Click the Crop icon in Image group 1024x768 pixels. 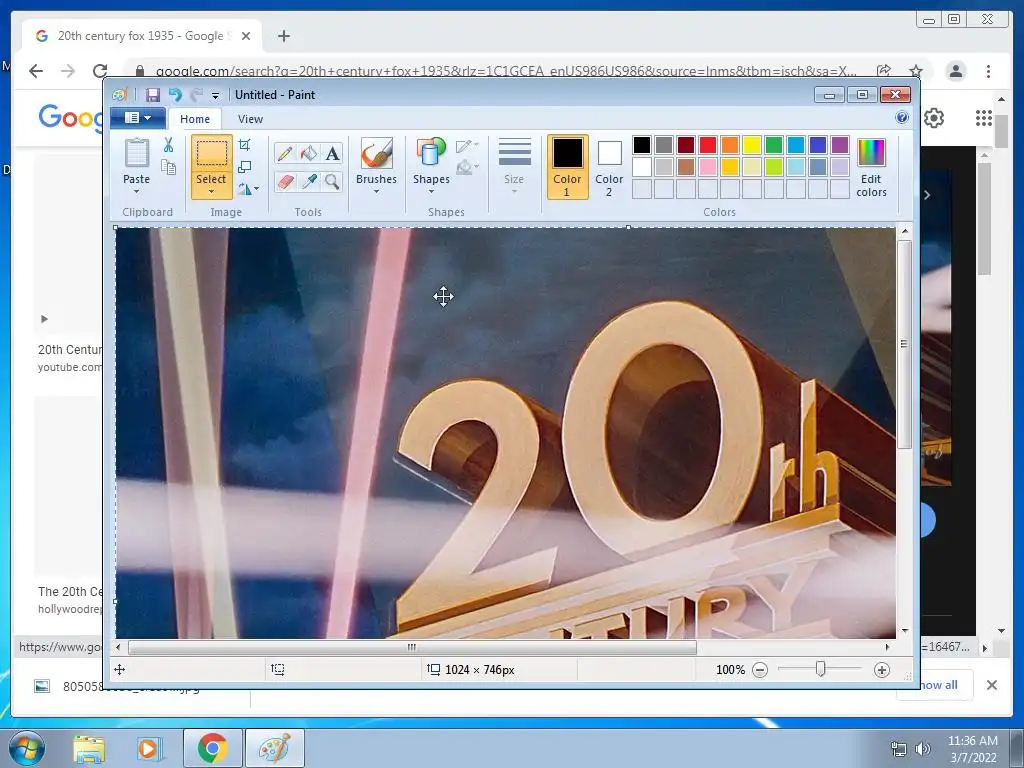pyautogui.click(x=244, y=145)
